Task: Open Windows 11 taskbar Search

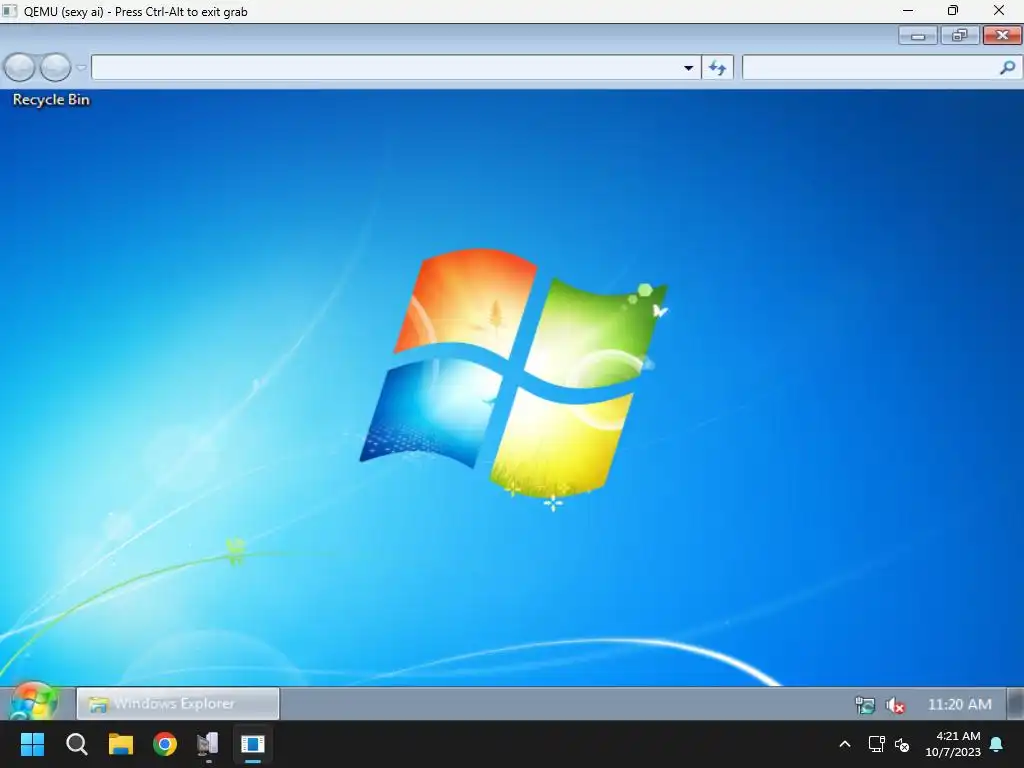Action: point(76,744)
